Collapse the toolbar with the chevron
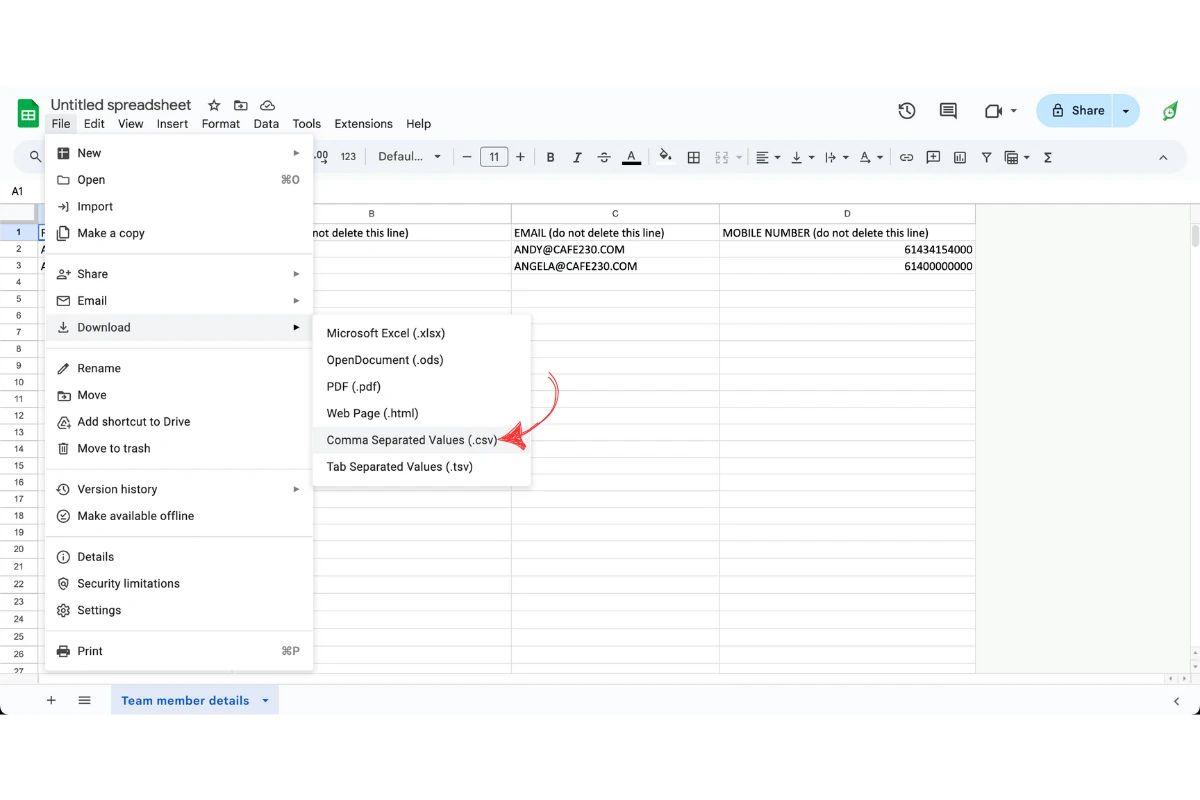This screenshot has width=1200, height=800. (x=1163, y=157)
